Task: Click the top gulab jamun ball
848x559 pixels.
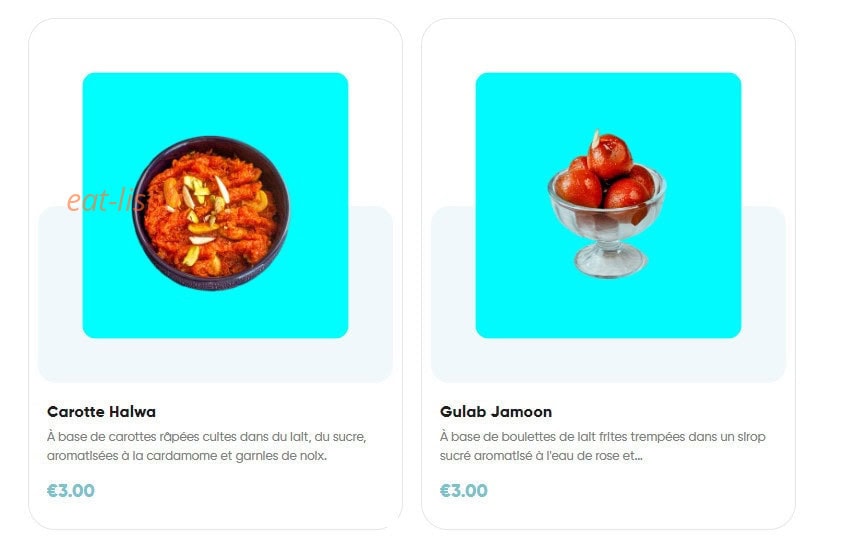Action: coord(610,156)
